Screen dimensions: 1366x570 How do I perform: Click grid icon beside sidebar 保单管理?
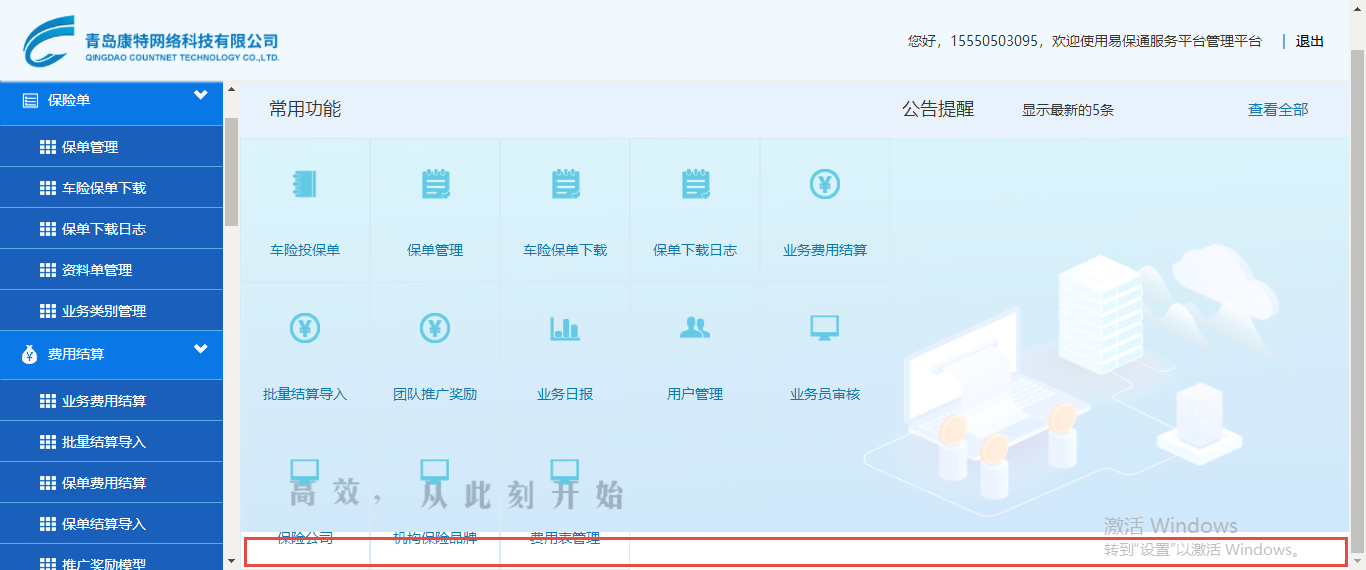pyautogui.click(x=47, y=147)
